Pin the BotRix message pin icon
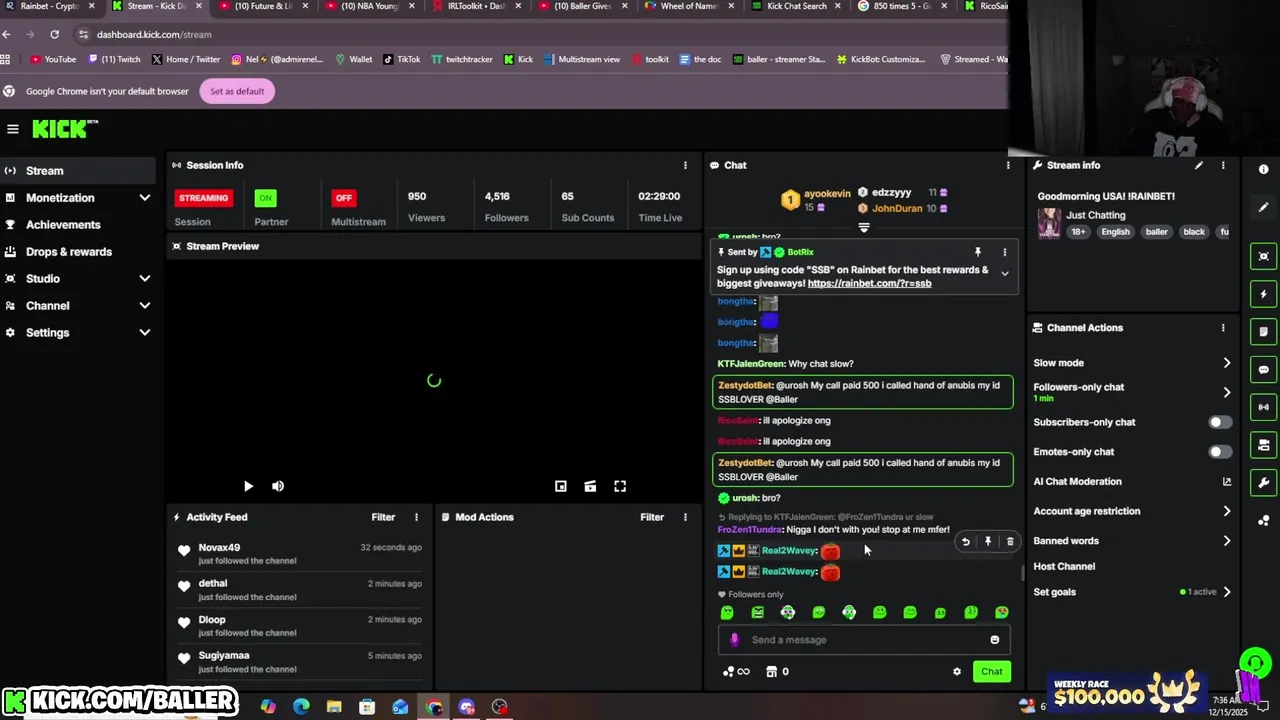This screenshot has height=720, width=1280. pos(978,252)
